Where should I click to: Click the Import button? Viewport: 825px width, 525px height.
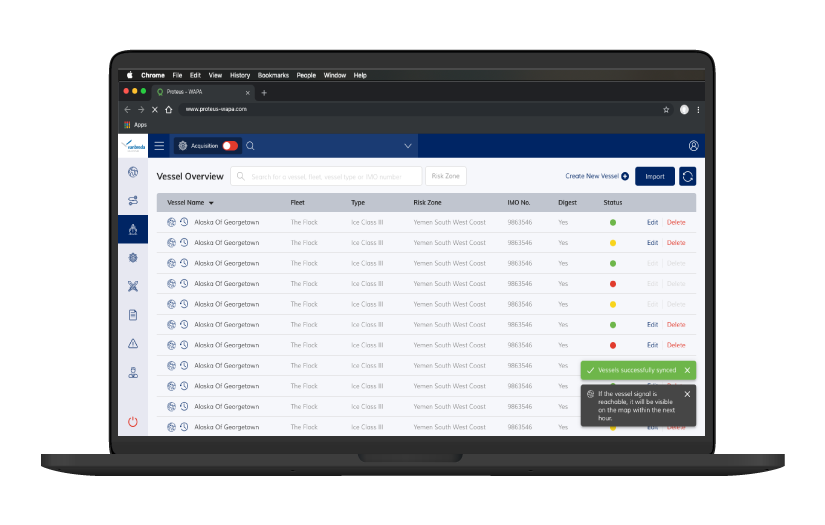coord(655,176)
